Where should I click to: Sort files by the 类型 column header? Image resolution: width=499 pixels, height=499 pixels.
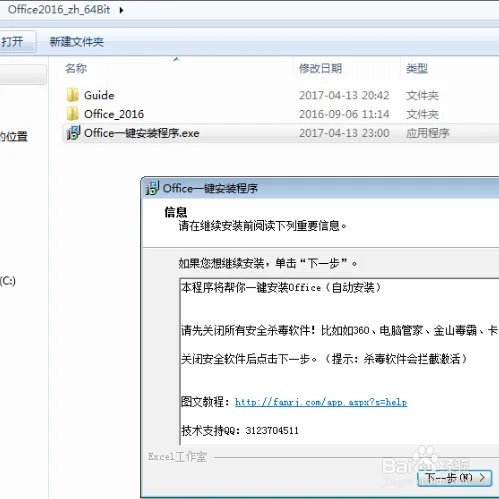pyautogui.click(x=417, y=68)
